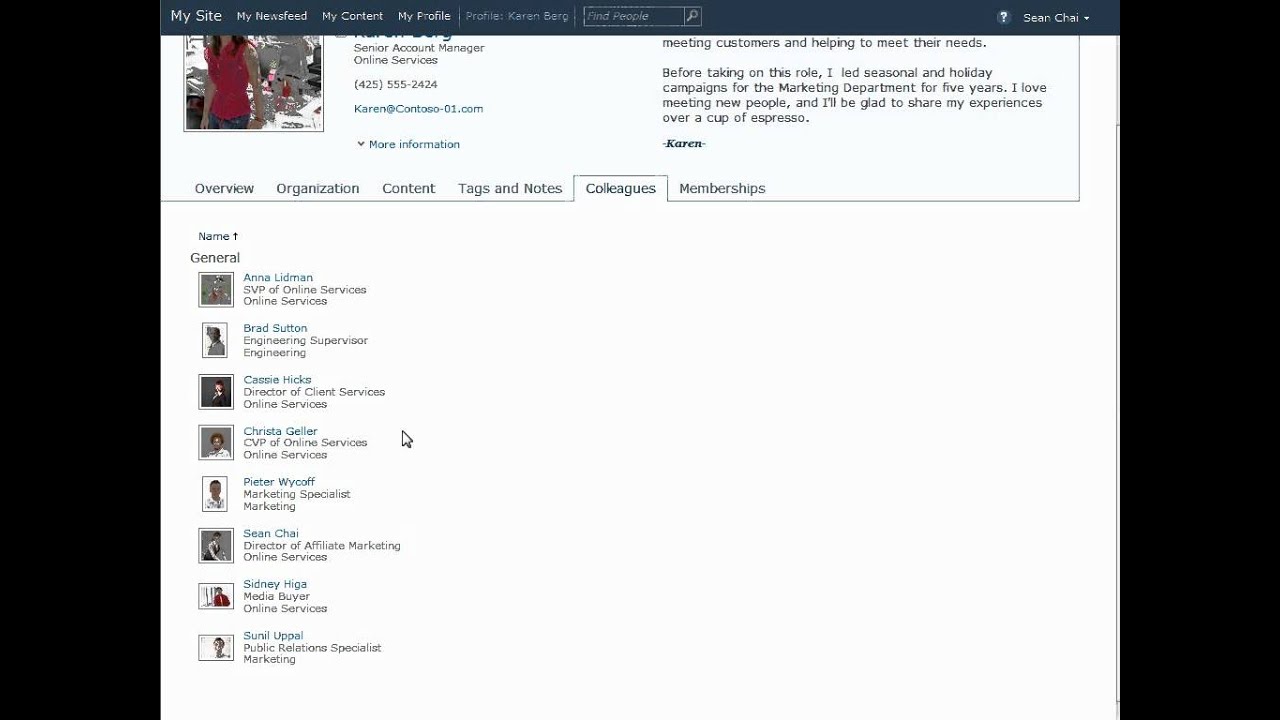Open Pieter Wycoff's profile link
Image resolution: width=1280 pixels, height=720 pixels.
279,482
